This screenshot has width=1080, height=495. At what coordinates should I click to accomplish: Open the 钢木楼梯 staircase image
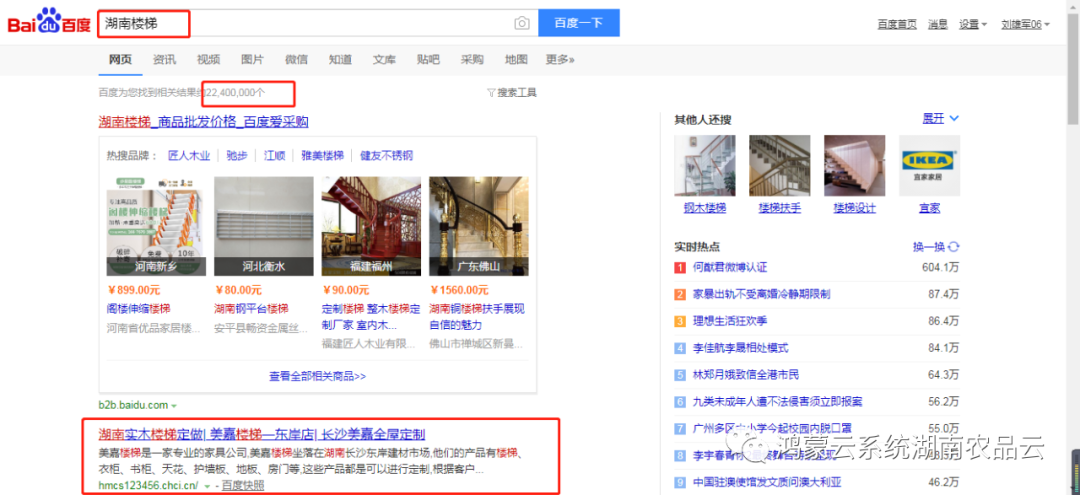(704, 166)
